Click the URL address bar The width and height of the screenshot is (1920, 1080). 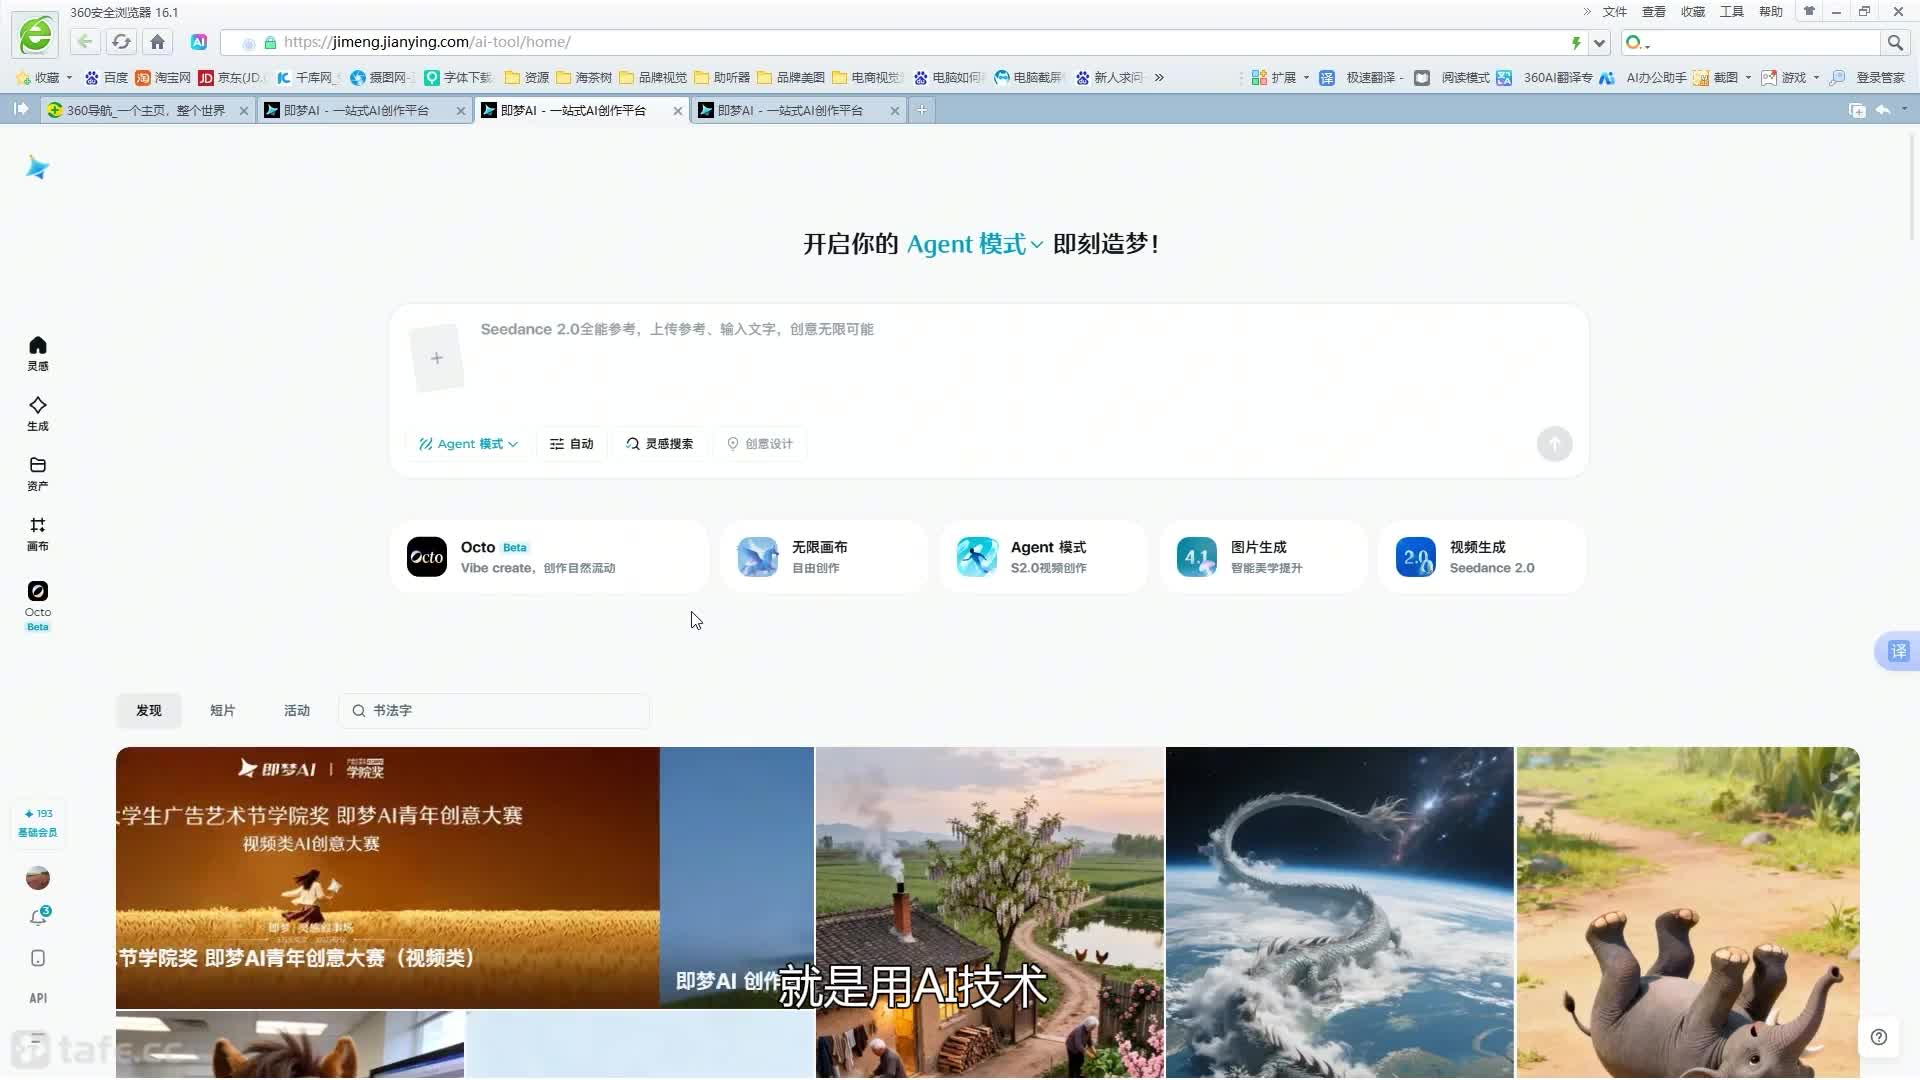coord(900,42)
